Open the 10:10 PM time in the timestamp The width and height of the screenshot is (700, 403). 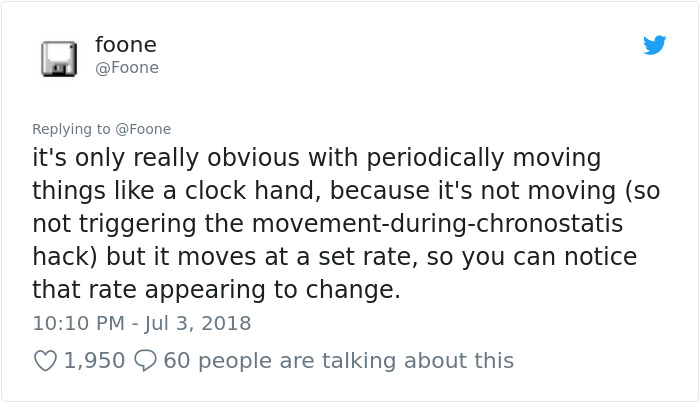(79, 323)
